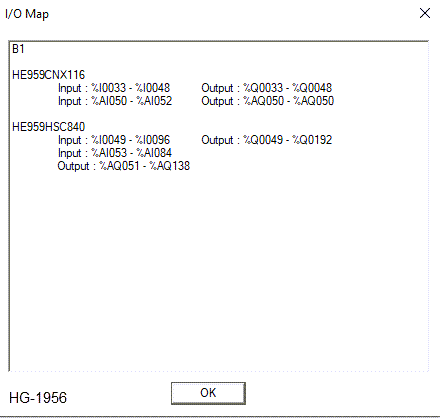The image size is (440, 418).
Task: Click the empty area of the map listing
Action: click(218, 267)
